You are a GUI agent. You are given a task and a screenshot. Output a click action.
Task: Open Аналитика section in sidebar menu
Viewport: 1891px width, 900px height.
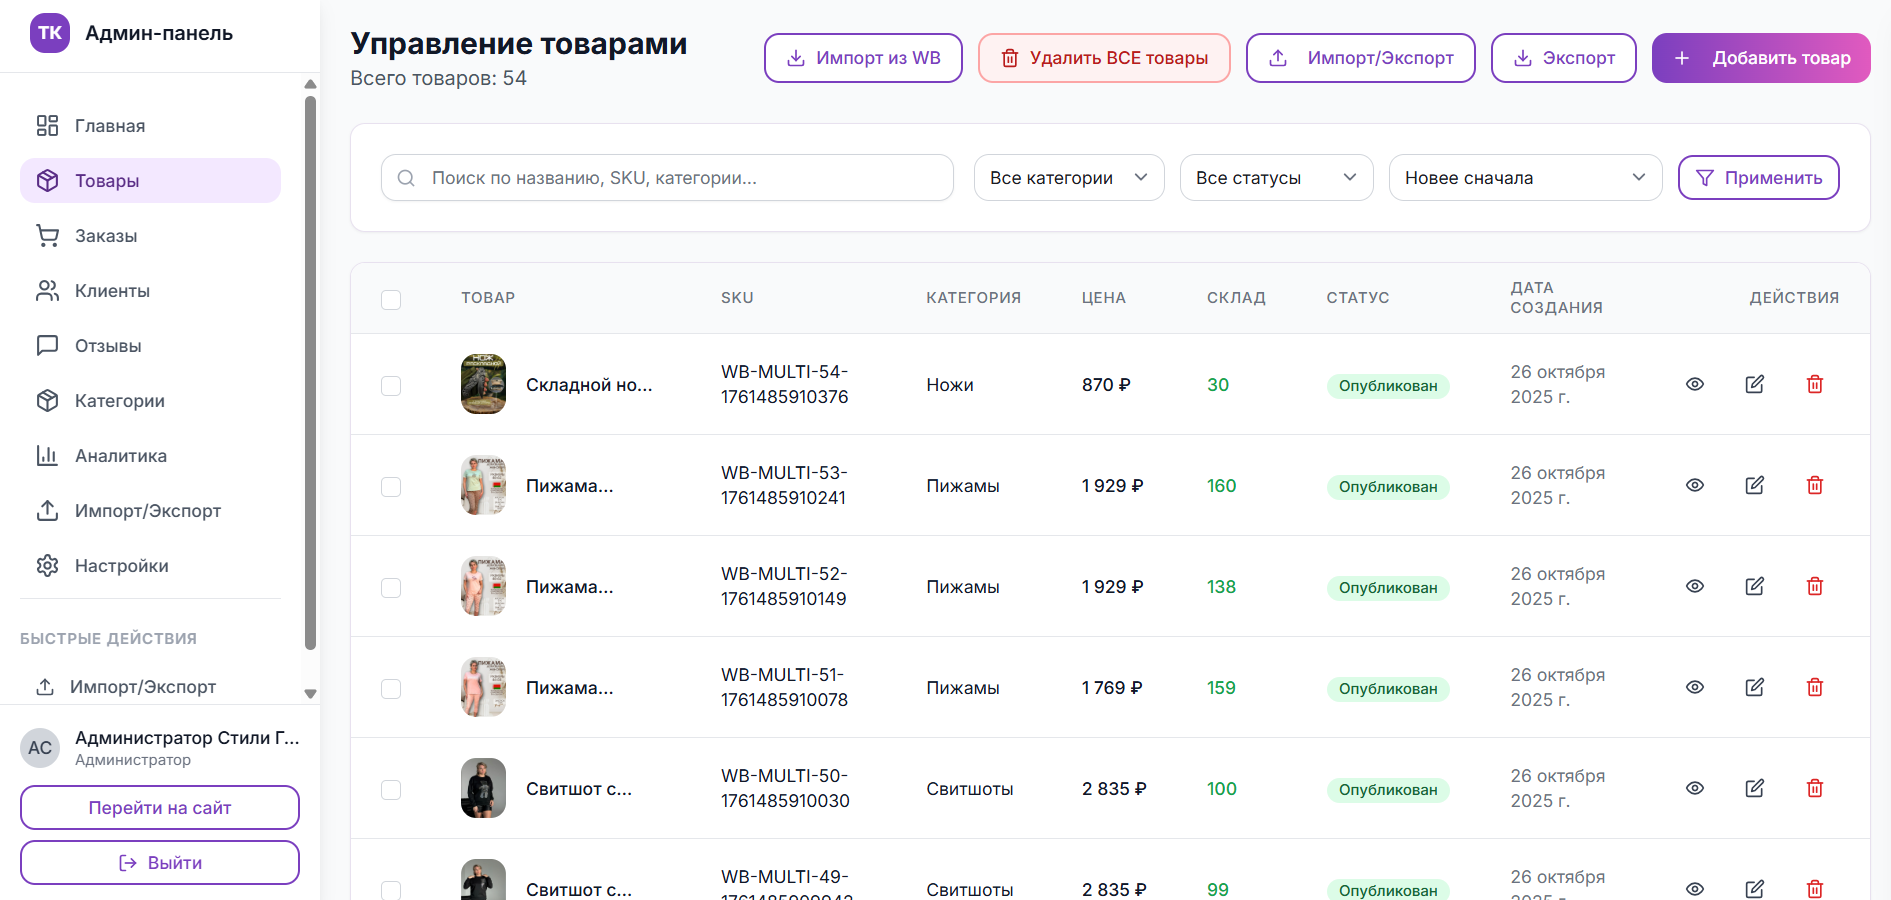[x=120, y=456]
